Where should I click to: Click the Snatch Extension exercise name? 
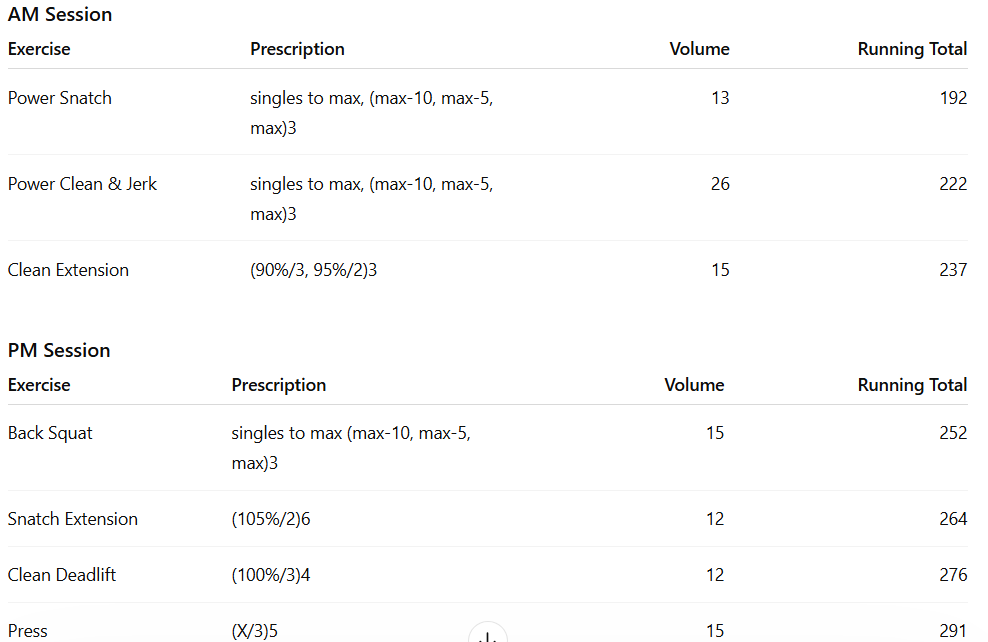(x=73, y=519)
